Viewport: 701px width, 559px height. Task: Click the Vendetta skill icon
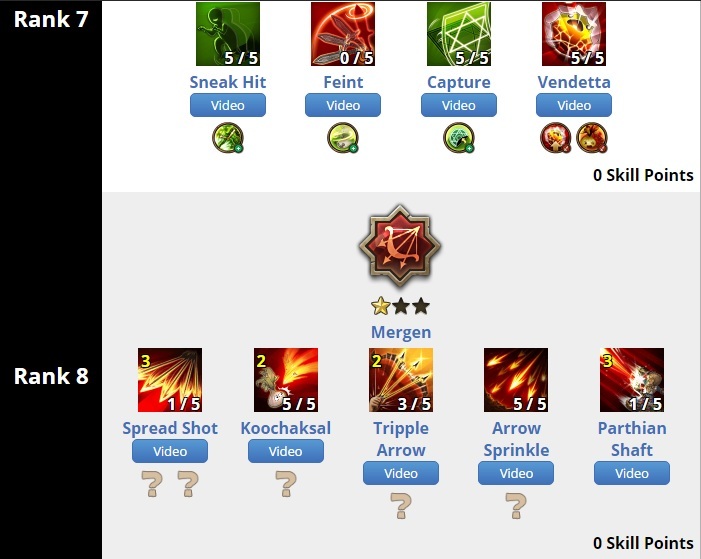click(574, 34)
